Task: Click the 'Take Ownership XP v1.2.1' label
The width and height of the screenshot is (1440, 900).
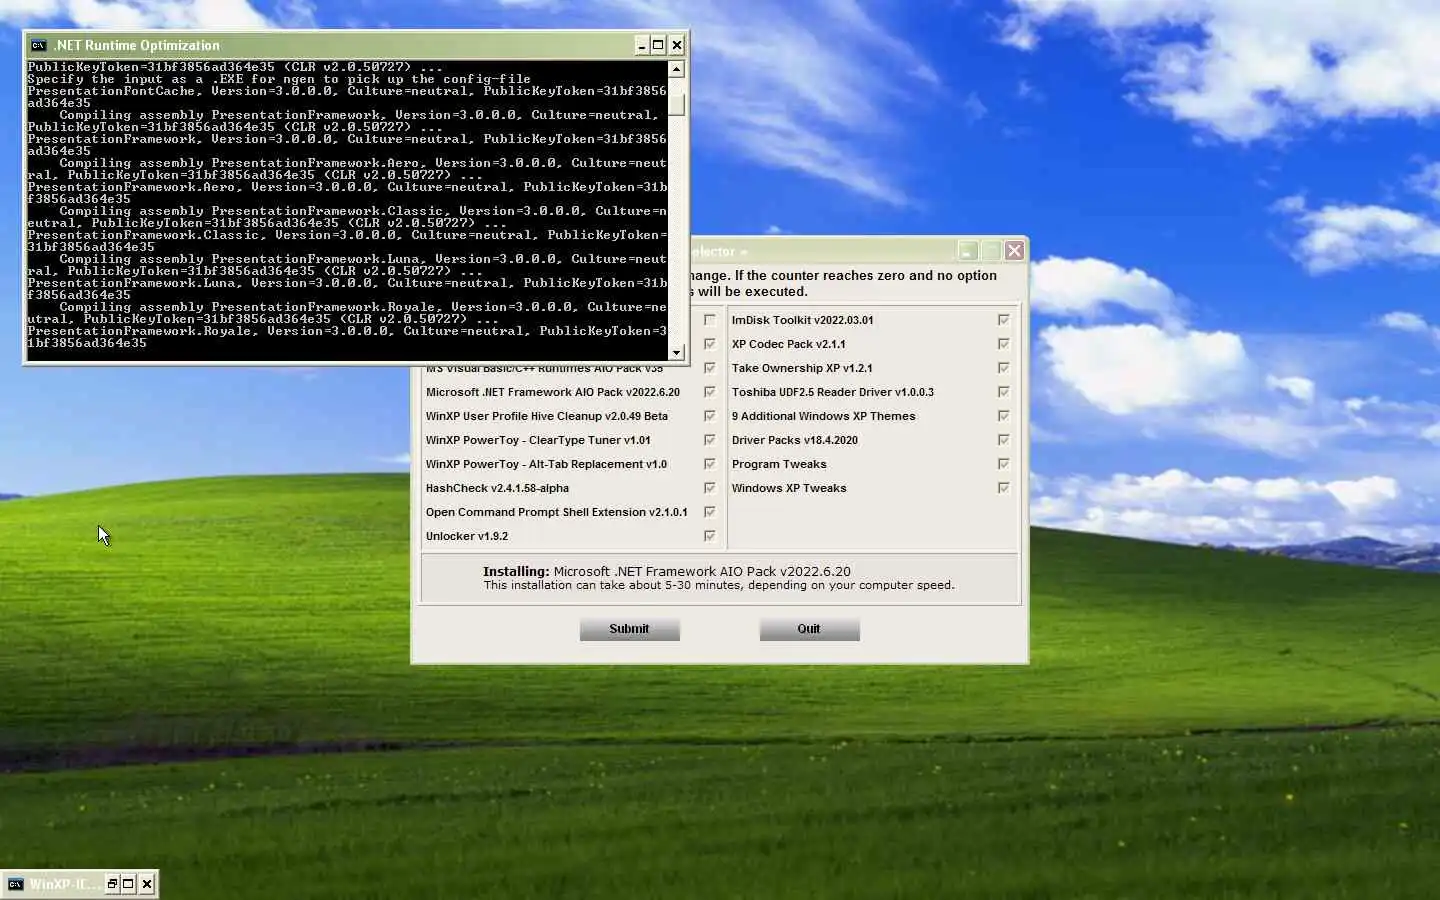Action: [x=802, y=368]
